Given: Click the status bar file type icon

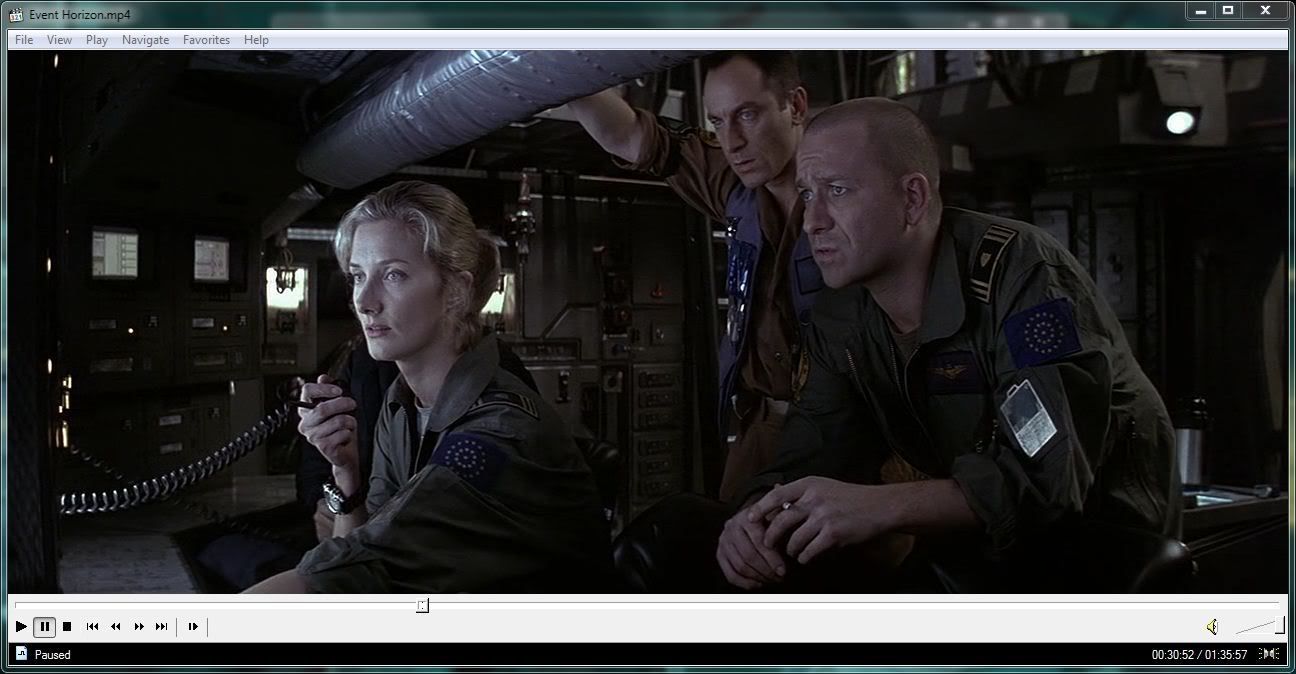Looking at the screenshot, I should pyautogui.click(x=21, y=654).
